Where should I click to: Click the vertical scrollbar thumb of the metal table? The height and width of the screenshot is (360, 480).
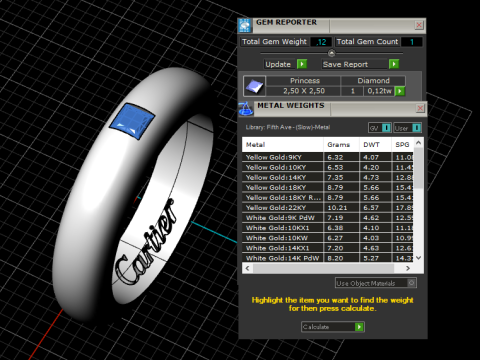point(419,168)
